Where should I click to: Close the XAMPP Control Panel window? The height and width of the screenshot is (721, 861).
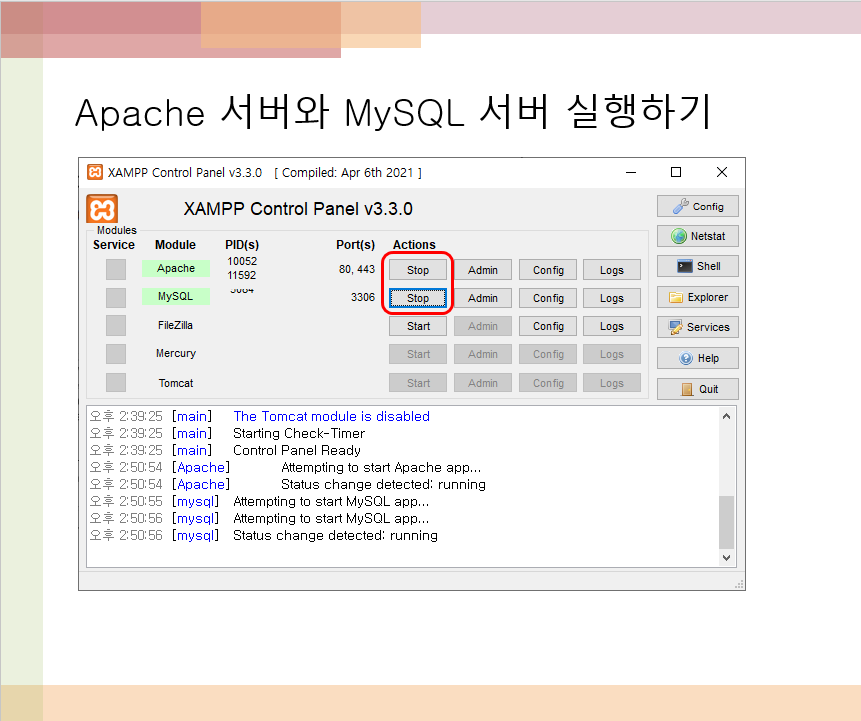coord(722,172)
